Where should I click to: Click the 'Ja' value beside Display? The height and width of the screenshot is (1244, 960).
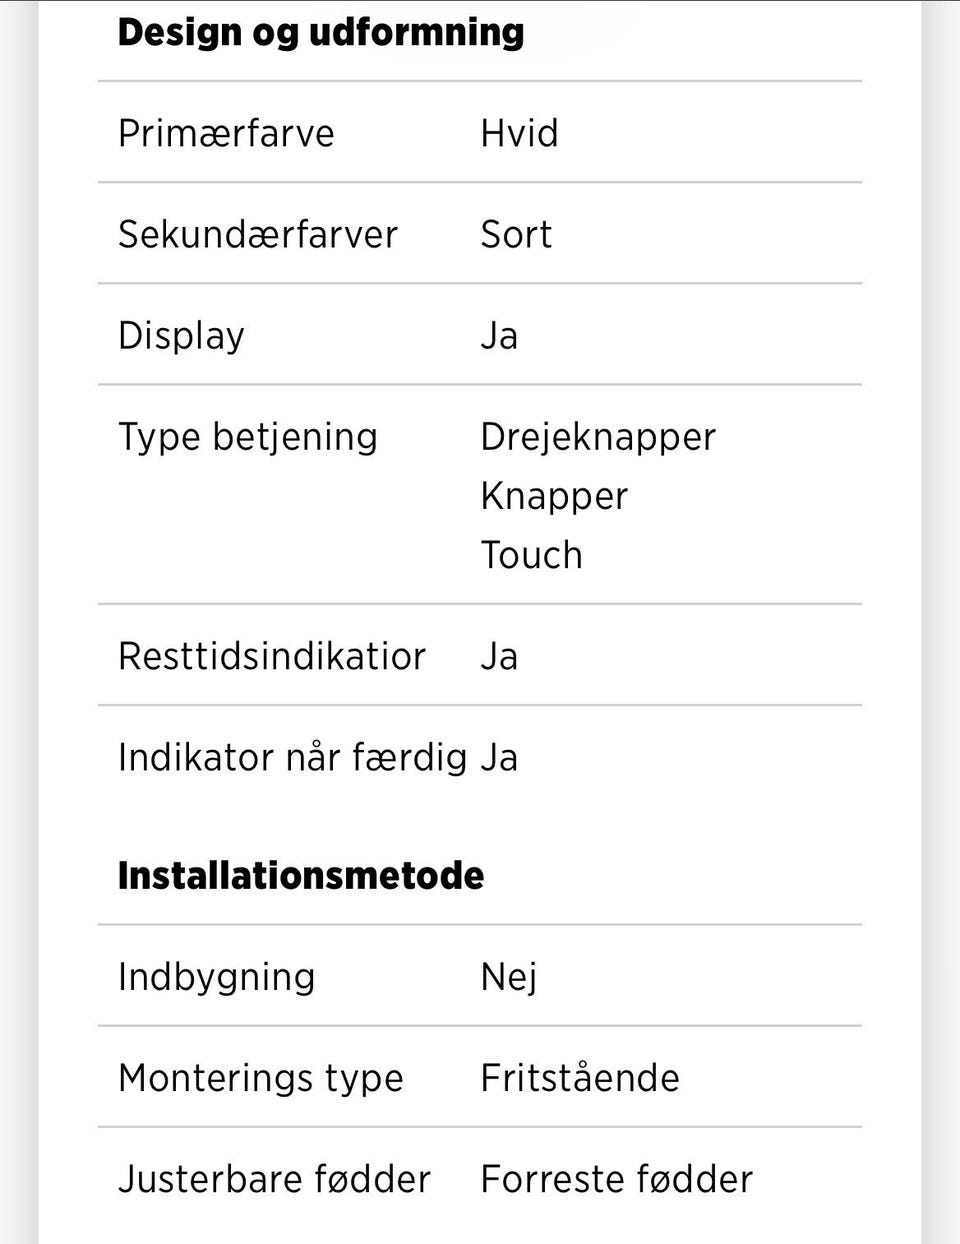point(499,336)
